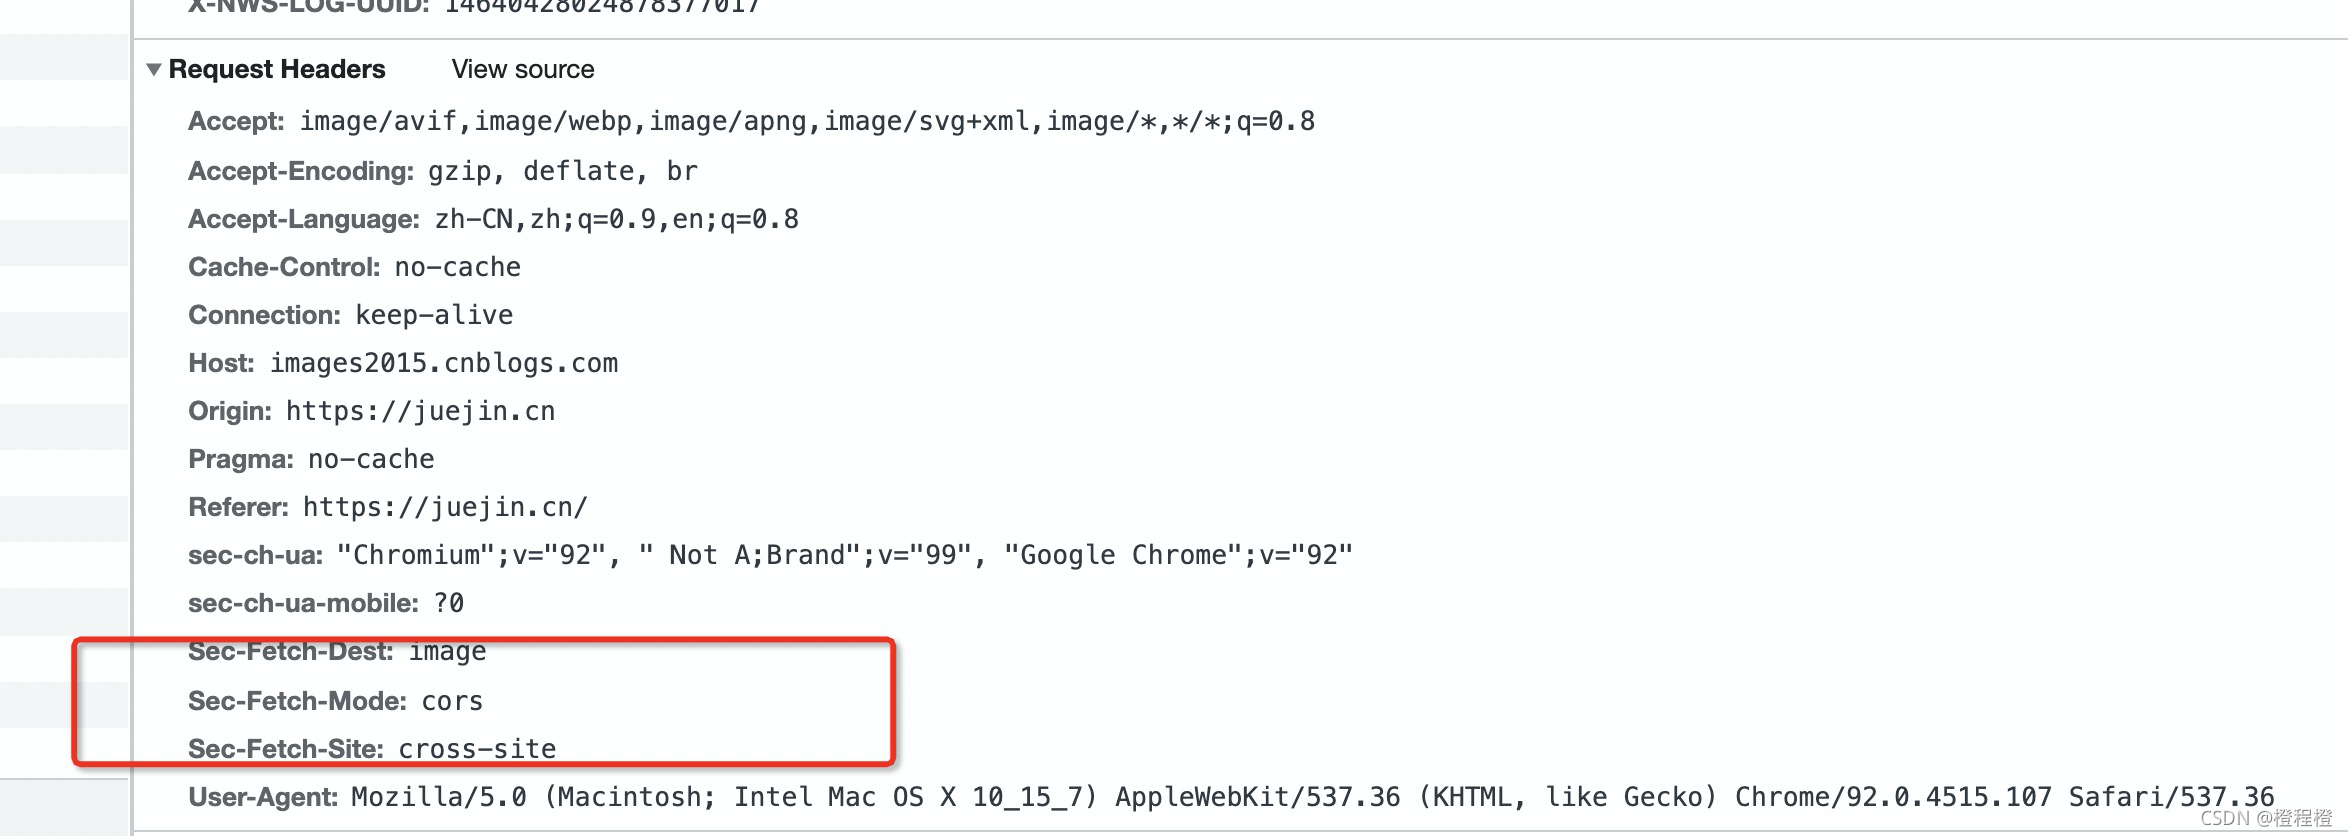Screen dimensions: 2348x836
Task: Click the CSDN watermark text
Action: pos(2266,818)
